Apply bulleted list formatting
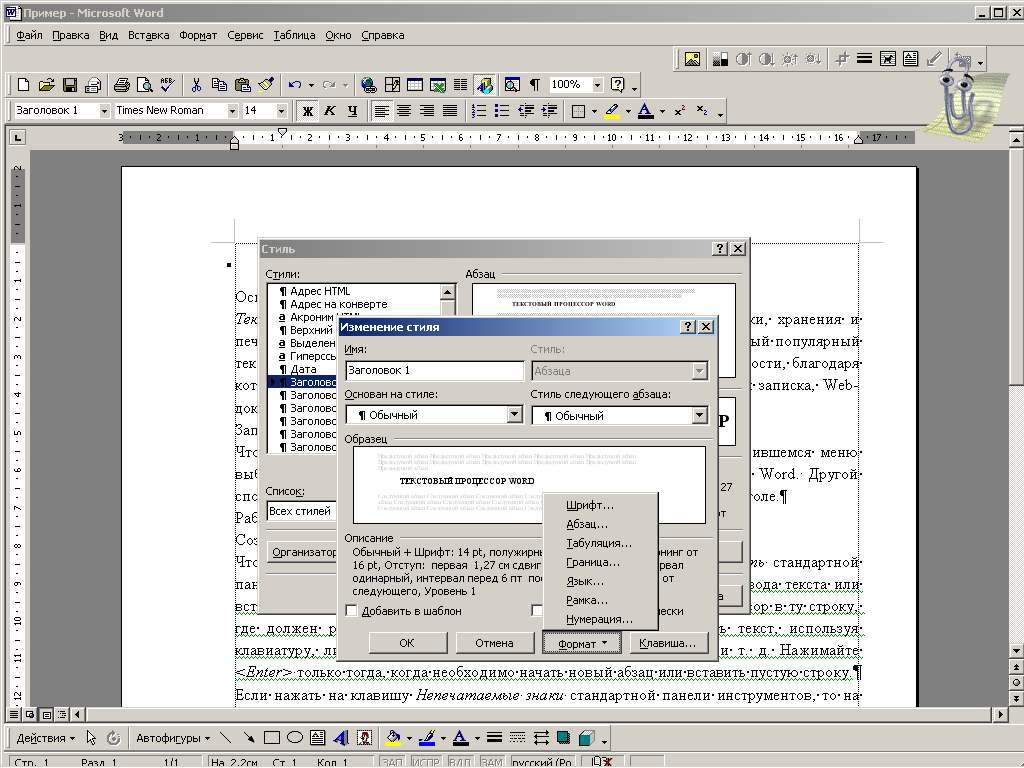This screenshot has width=1024, height=768. [x=502, y=111]
